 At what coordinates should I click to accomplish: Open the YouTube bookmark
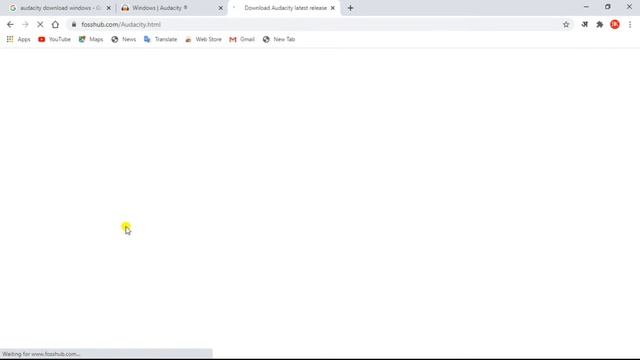[x=54, y=39]
